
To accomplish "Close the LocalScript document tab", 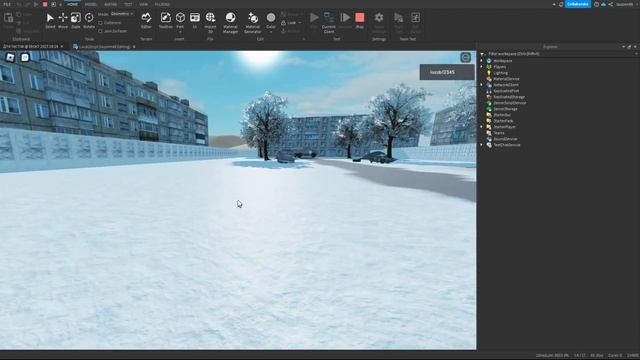I will [134, 47].
